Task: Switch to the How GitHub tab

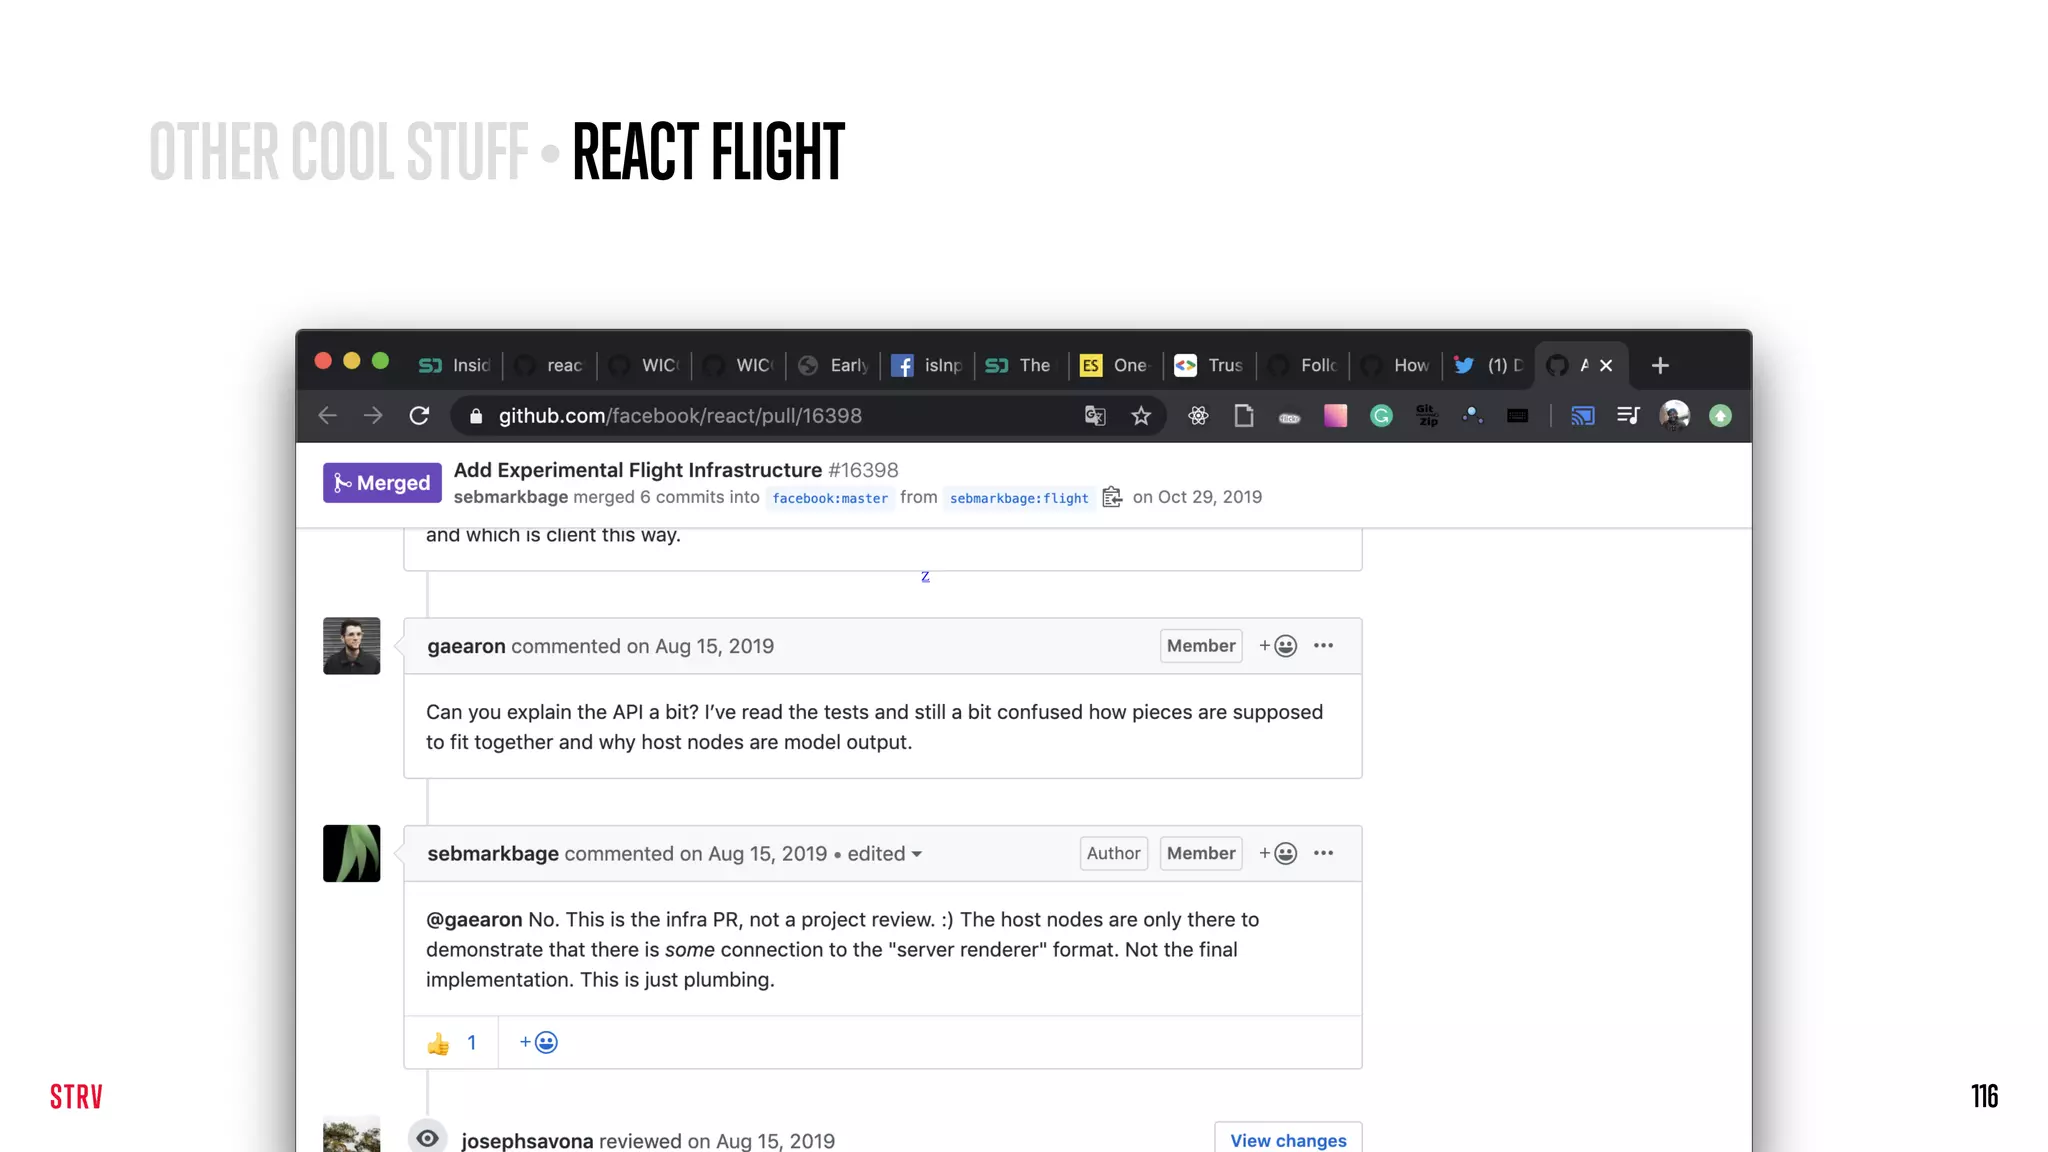Action: coord(1396,366)
